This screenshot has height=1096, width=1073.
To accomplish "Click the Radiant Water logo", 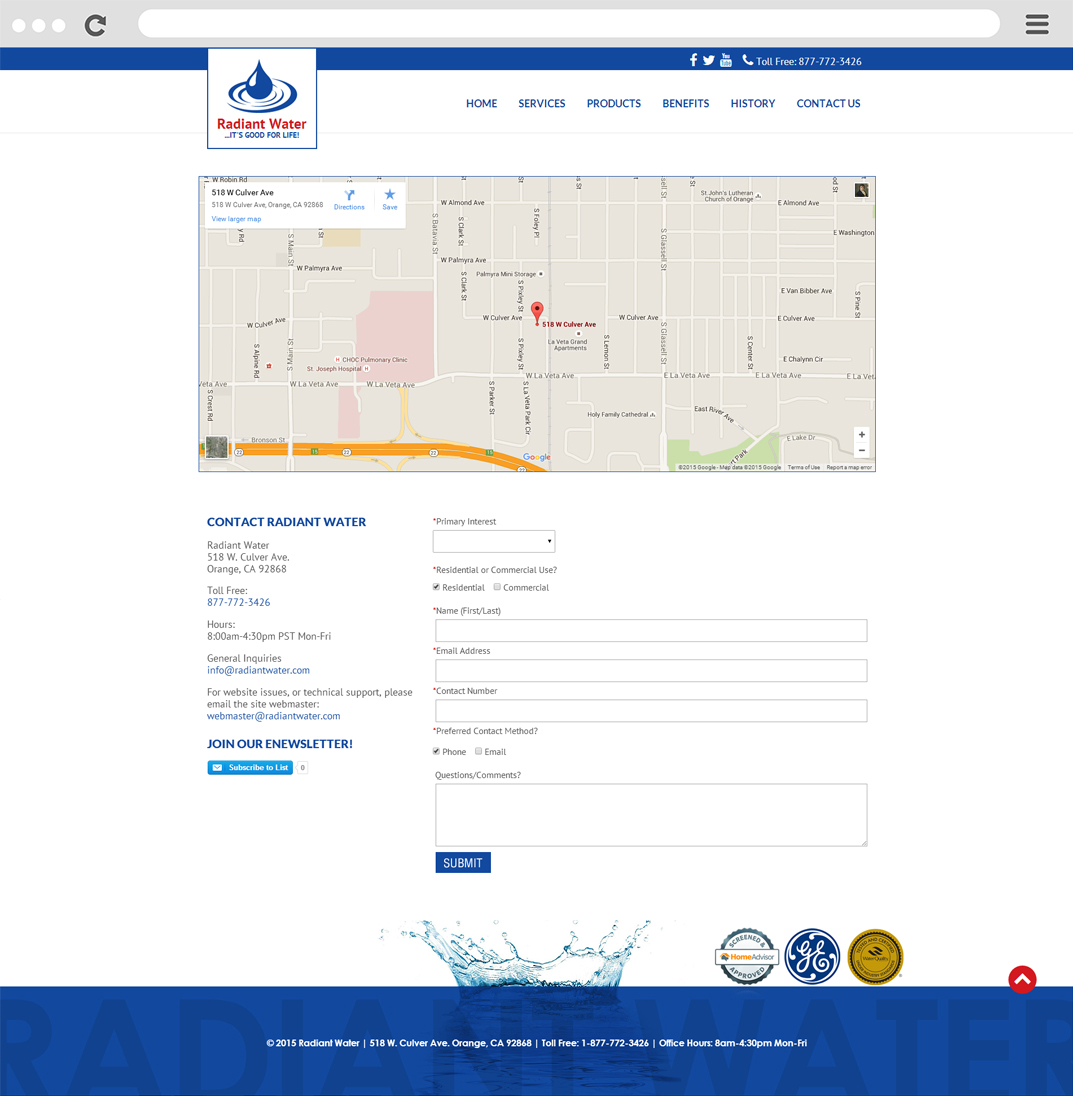I will tap(262, 99).
